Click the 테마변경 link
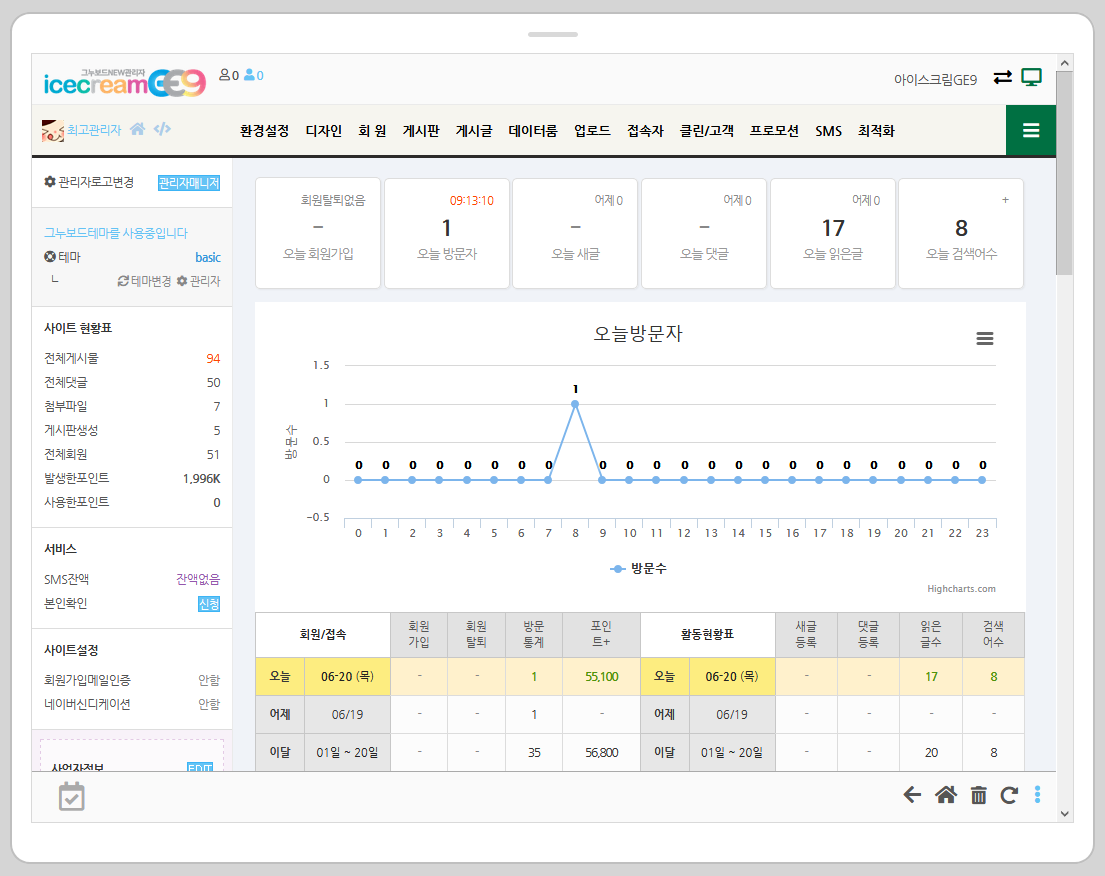Screen dimensions: 1105x876 (x=144, y=281)
